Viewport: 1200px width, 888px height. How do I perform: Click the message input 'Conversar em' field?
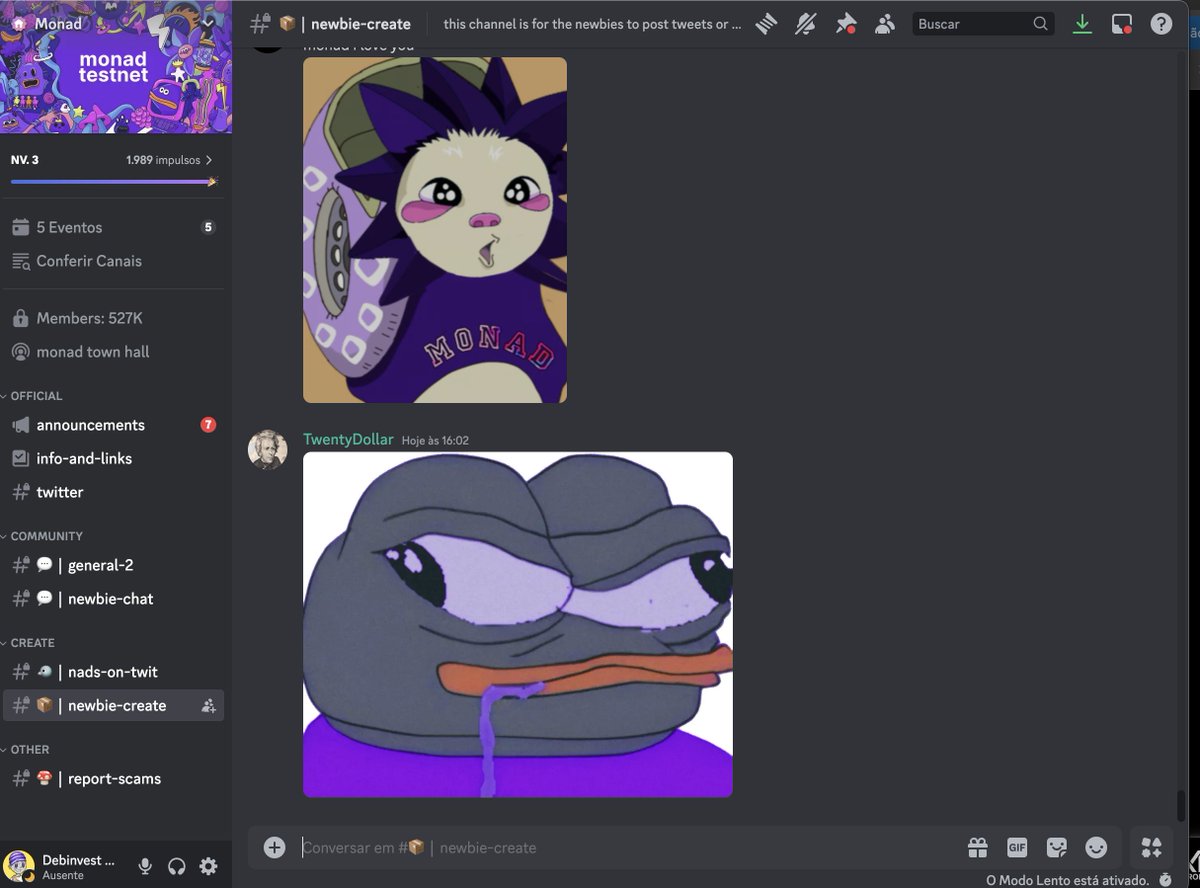coord(625,847)
